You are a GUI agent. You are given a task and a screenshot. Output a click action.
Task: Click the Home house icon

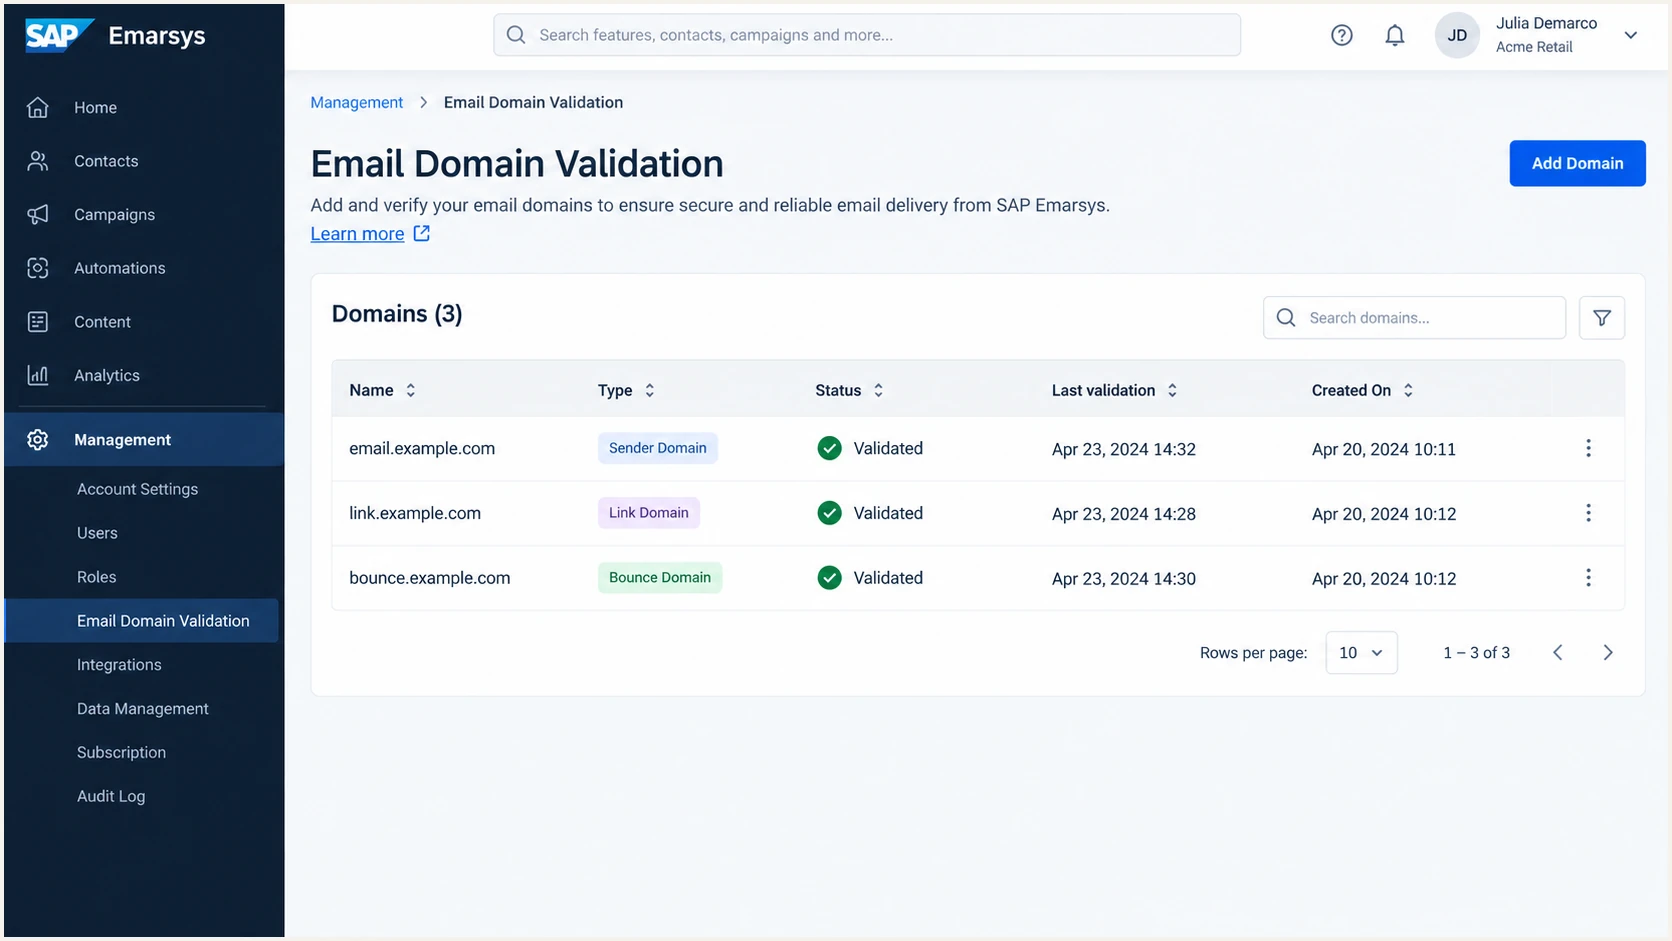point(38,107)
